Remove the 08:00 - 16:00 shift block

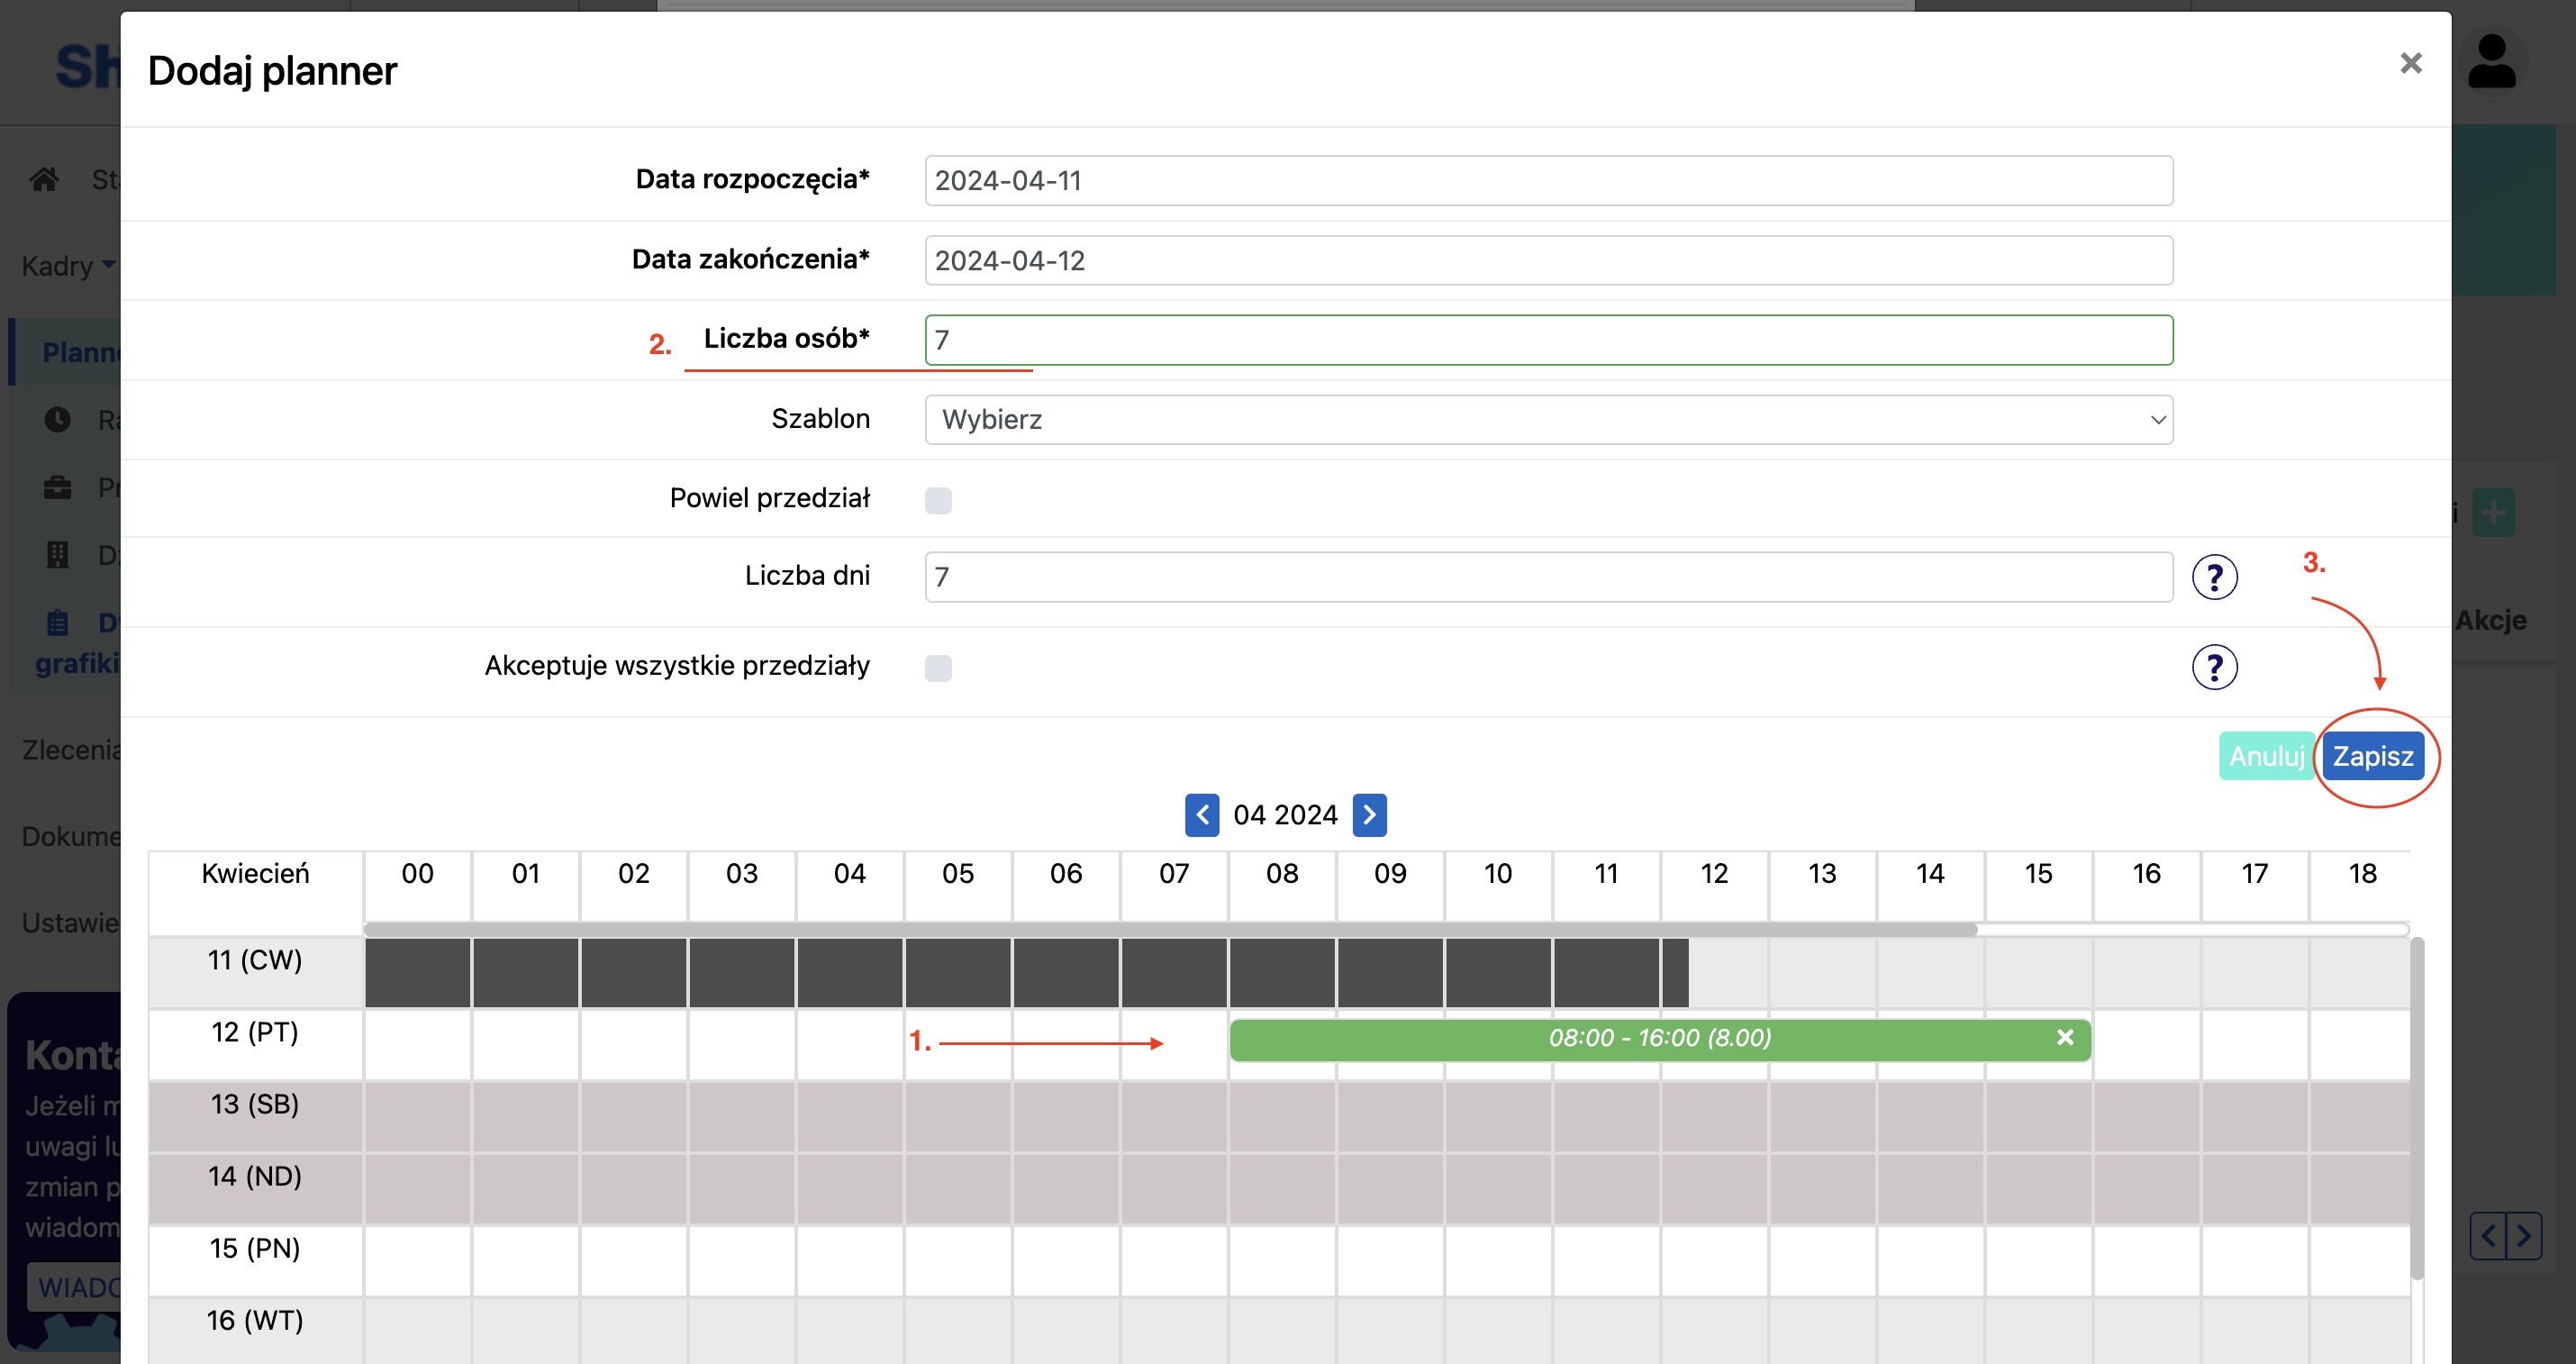[x=2065, y=1037]
